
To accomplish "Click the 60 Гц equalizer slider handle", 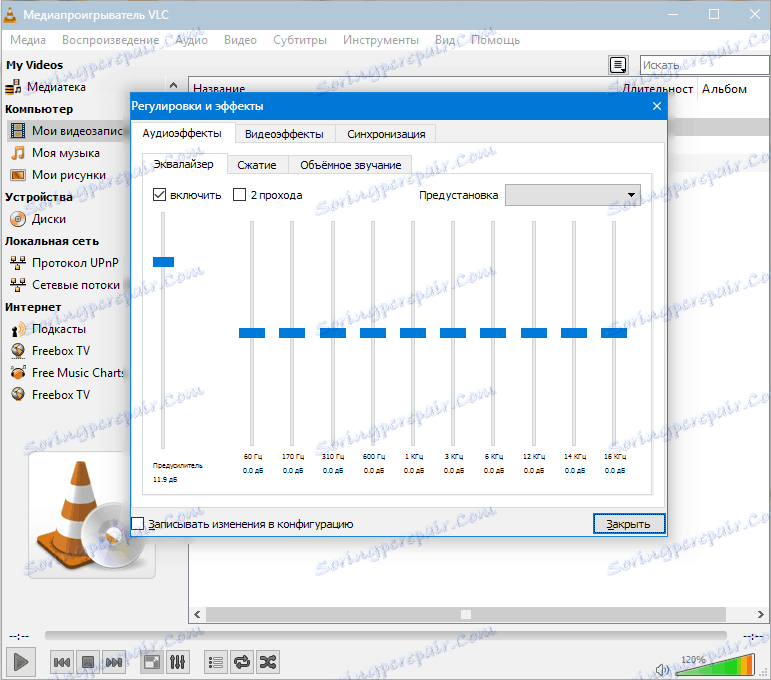I will 251,332.
